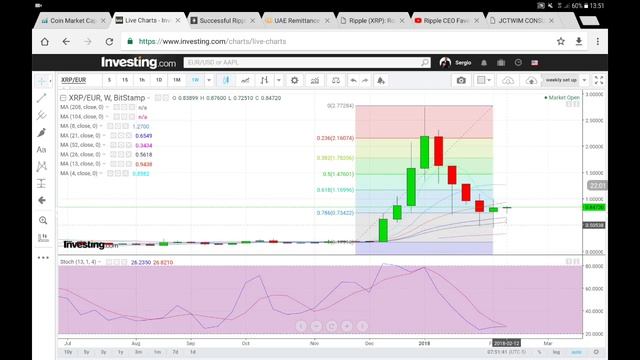Image resolution: width=640 pixels, height=360 pixels.
Task: Select the trend line drawing tool
Action: 42,98
